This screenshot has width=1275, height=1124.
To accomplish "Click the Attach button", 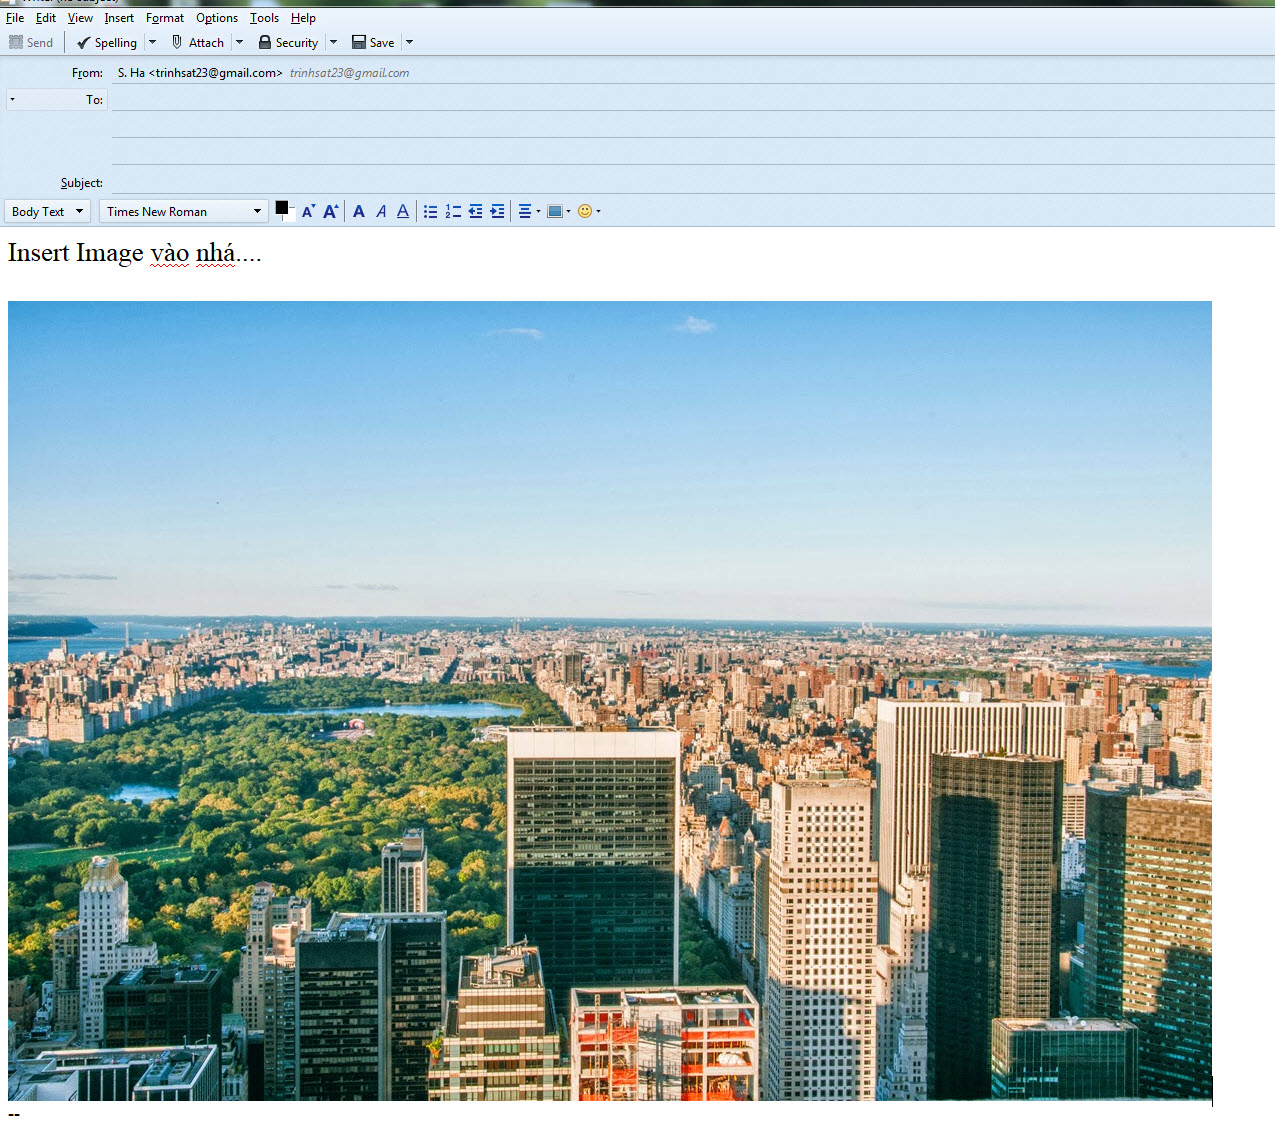I will 198,42.
